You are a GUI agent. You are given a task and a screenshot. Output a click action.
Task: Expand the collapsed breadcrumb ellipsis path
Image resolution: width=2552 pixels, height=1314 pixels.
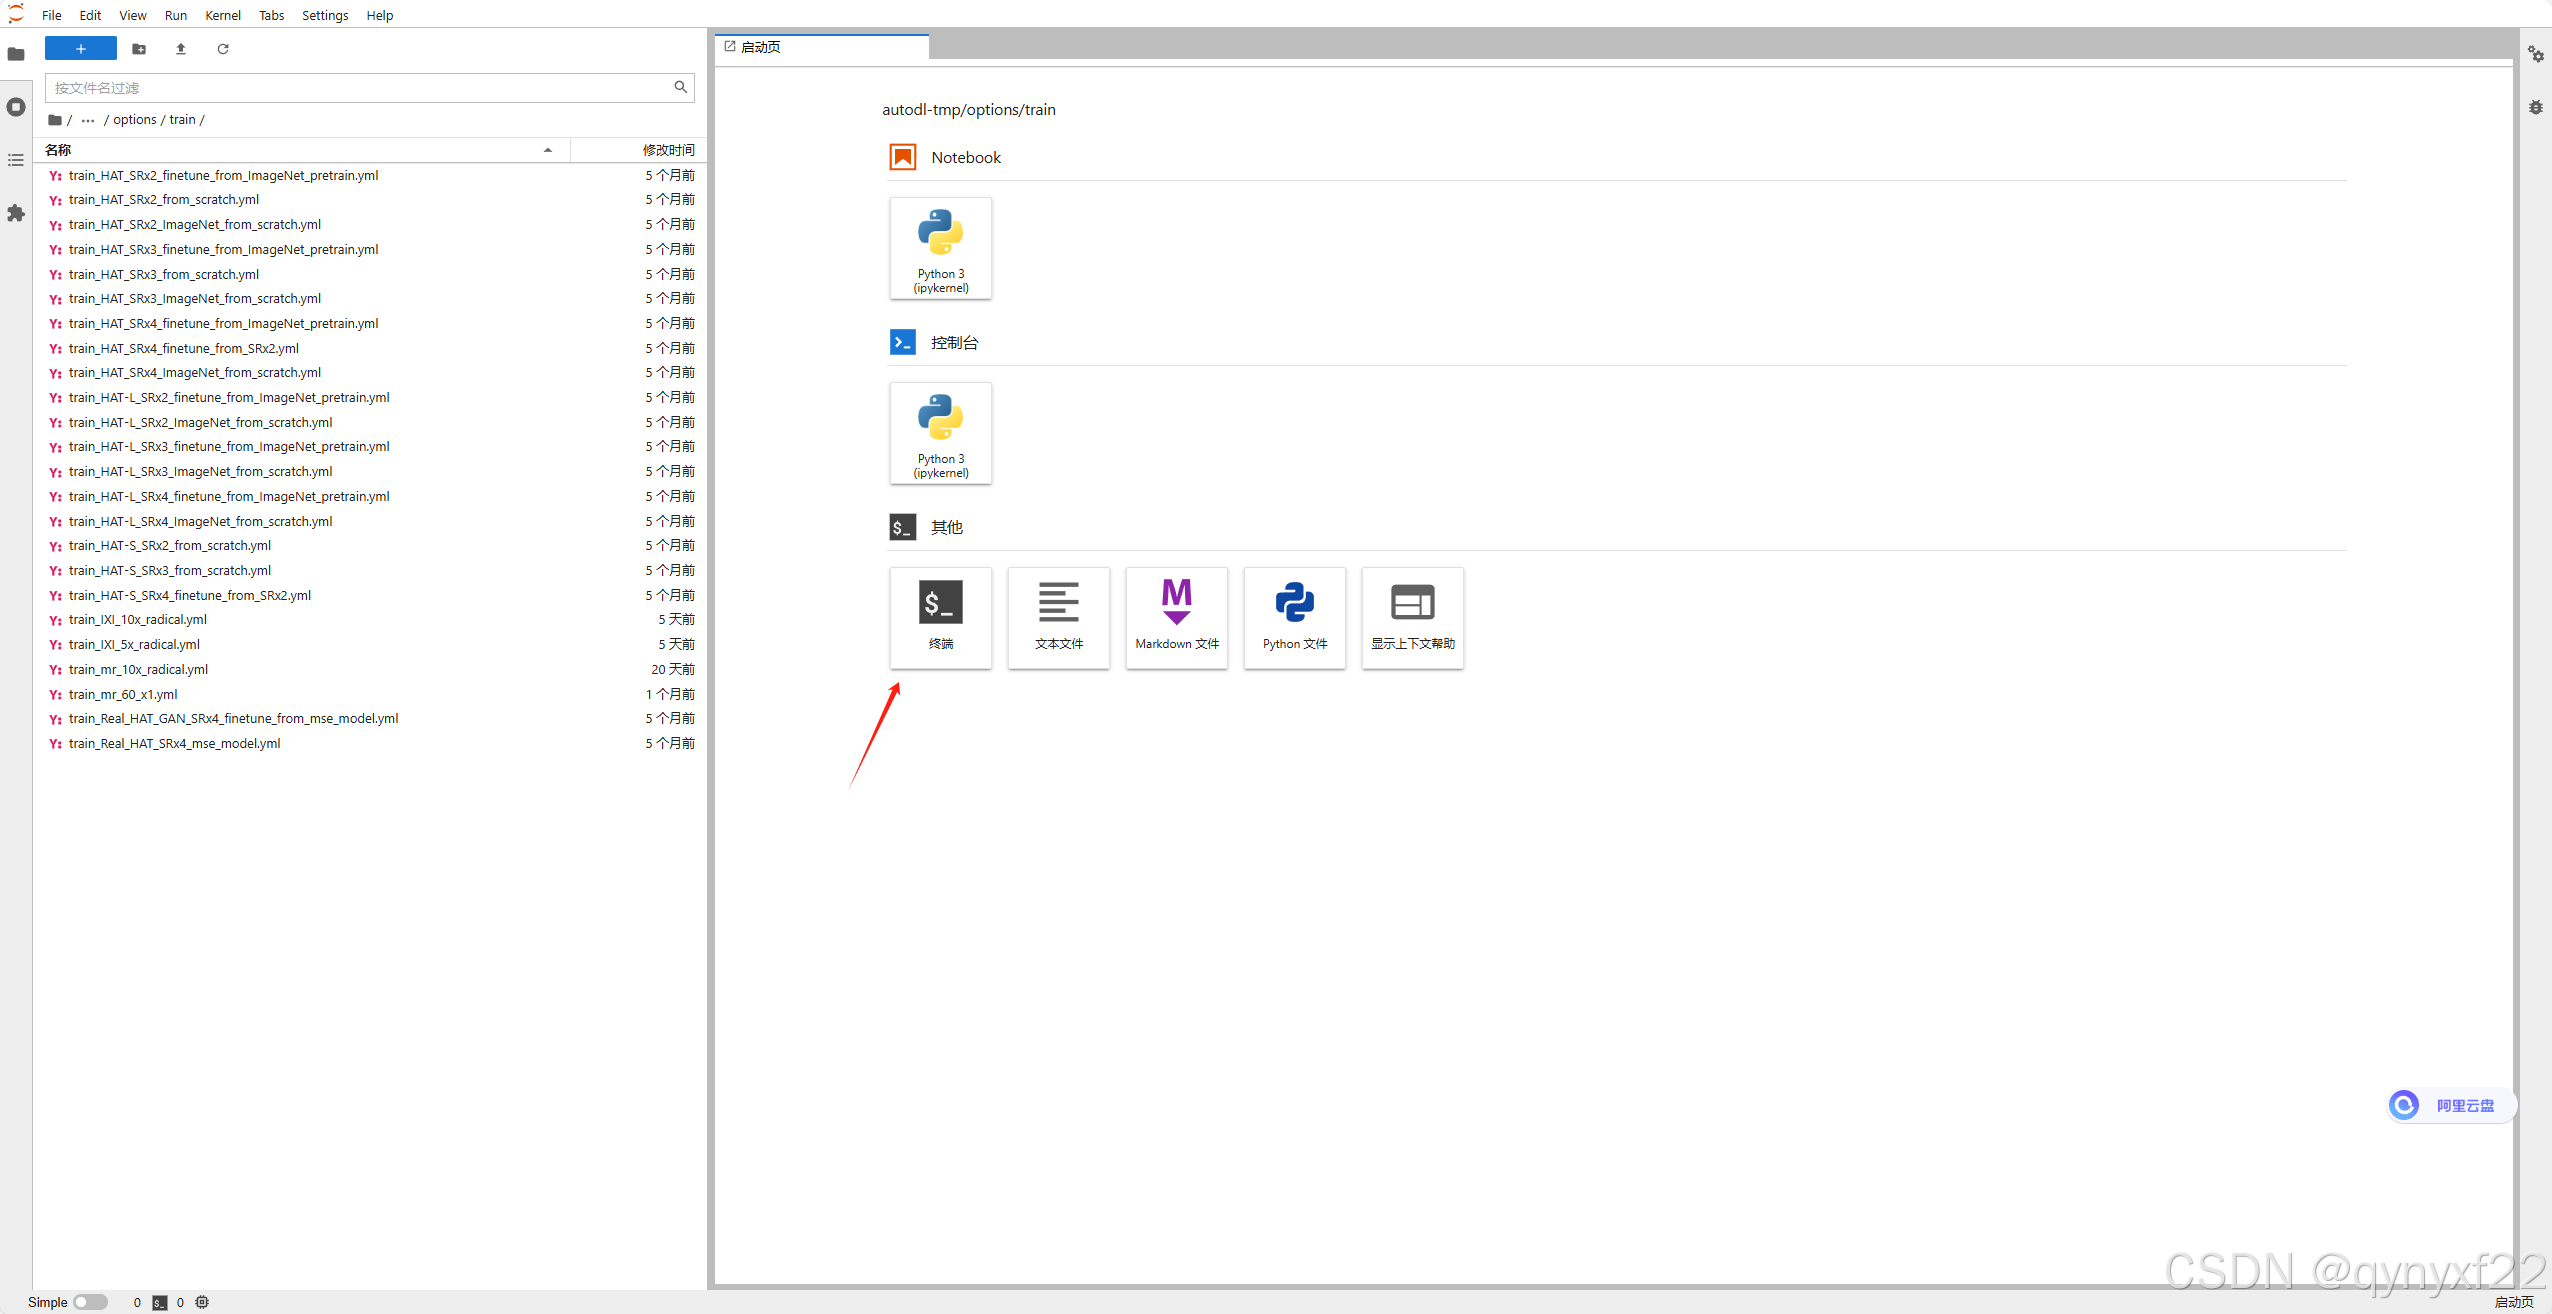point(88,120)
